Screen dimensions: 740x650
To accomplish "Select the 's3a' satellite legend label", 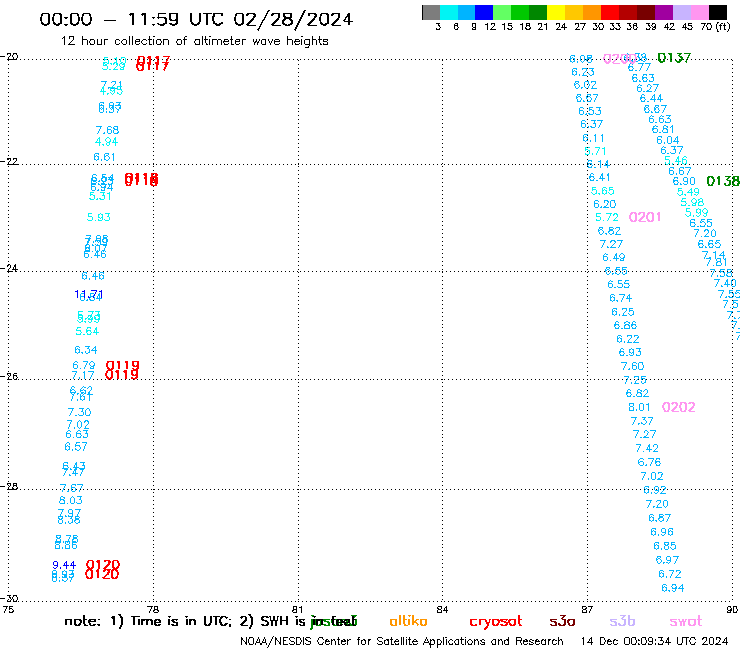I will pos(562,622).
